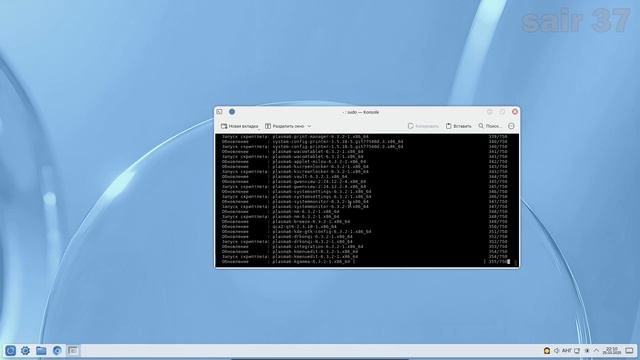
Task: Open a new tab with Новая вкладка
Action: (240, 126)
